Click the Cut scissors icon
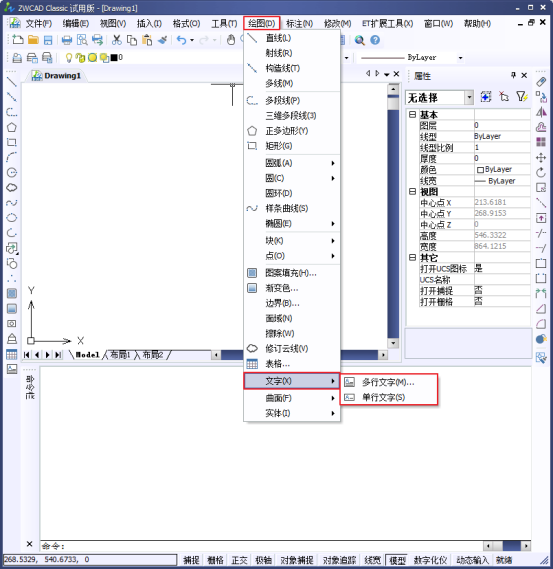The height and width of the screenshot is (569, 553). [116, 40]
